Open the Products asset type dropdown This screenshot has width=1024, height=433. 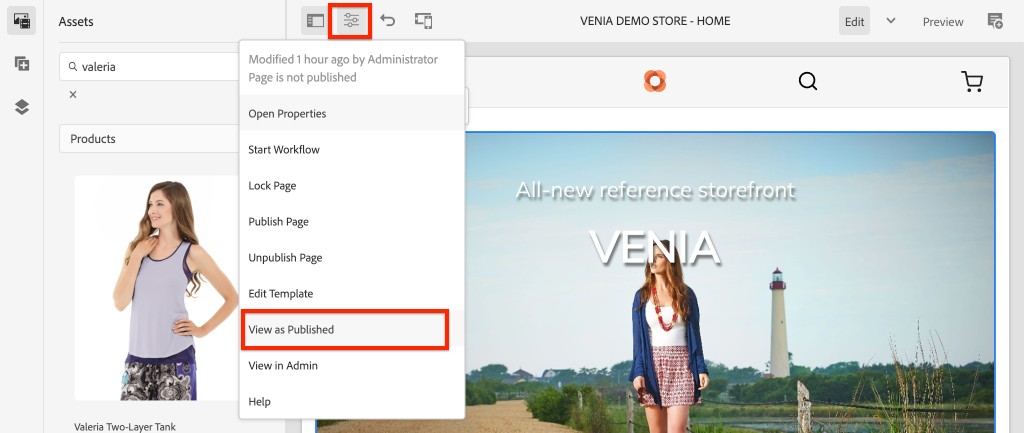[x=149, y=139]
